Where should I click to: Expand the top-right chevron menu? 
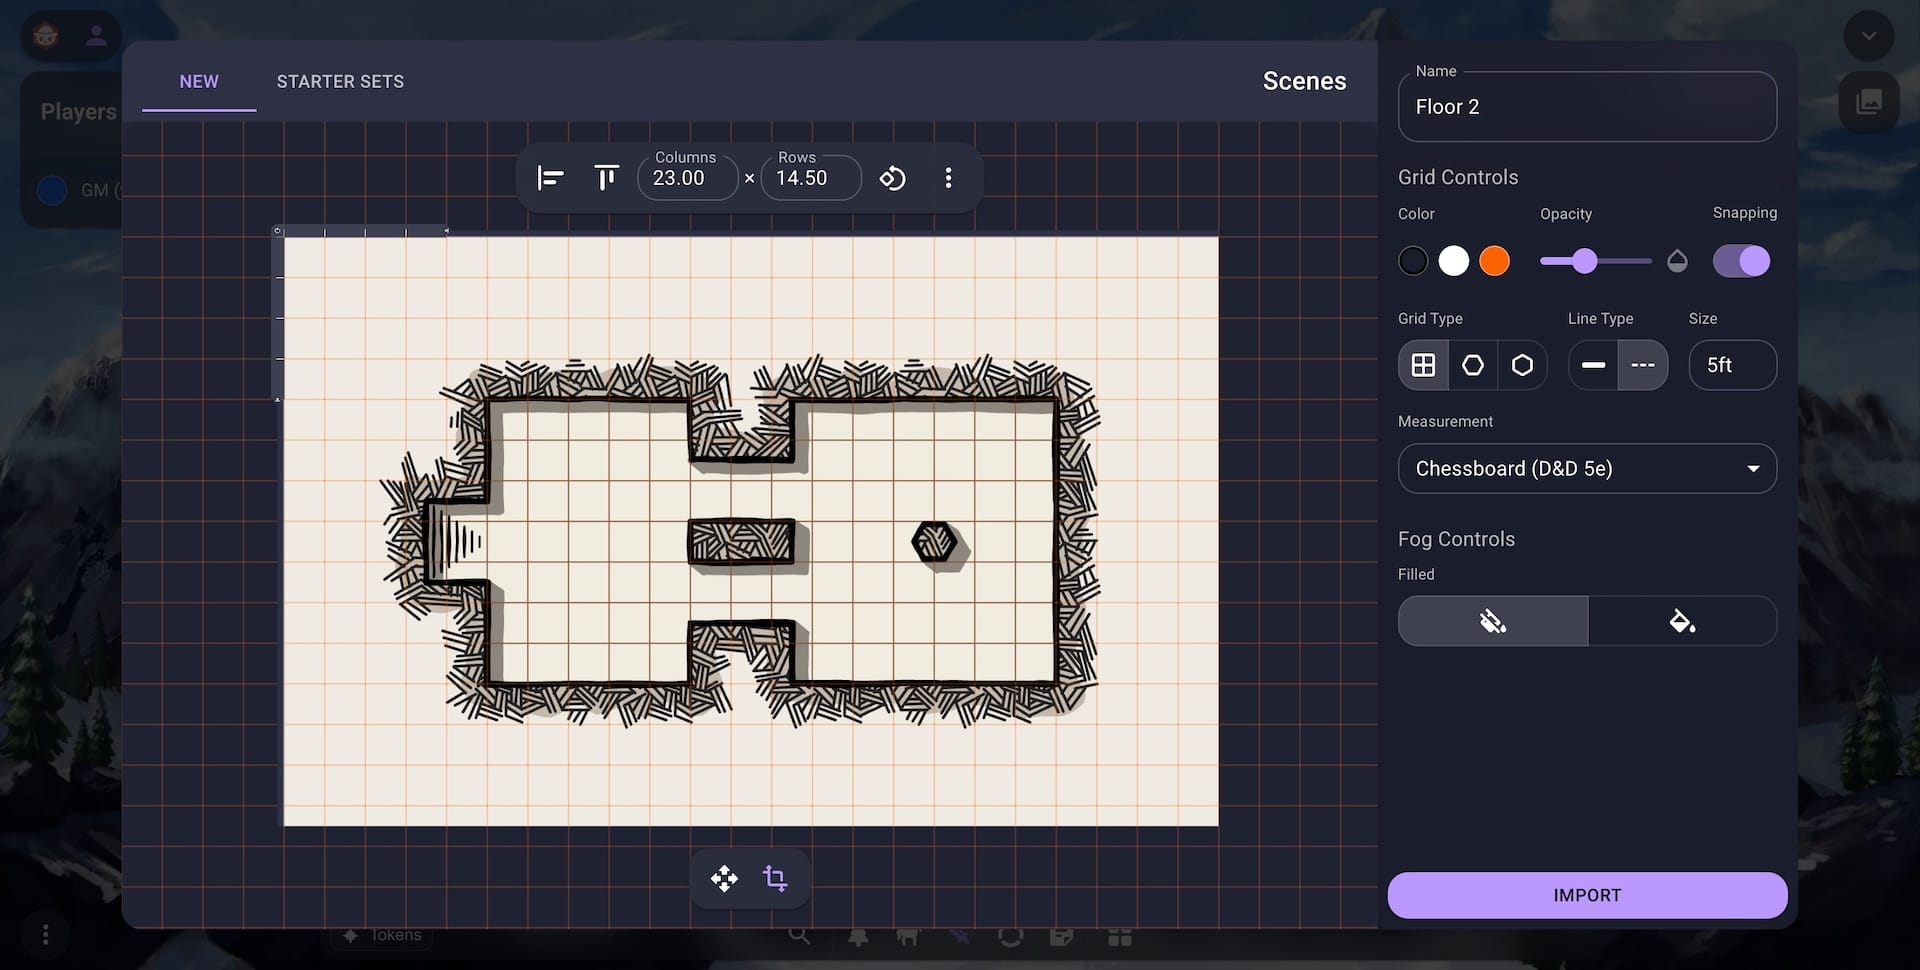point(1868,37)
